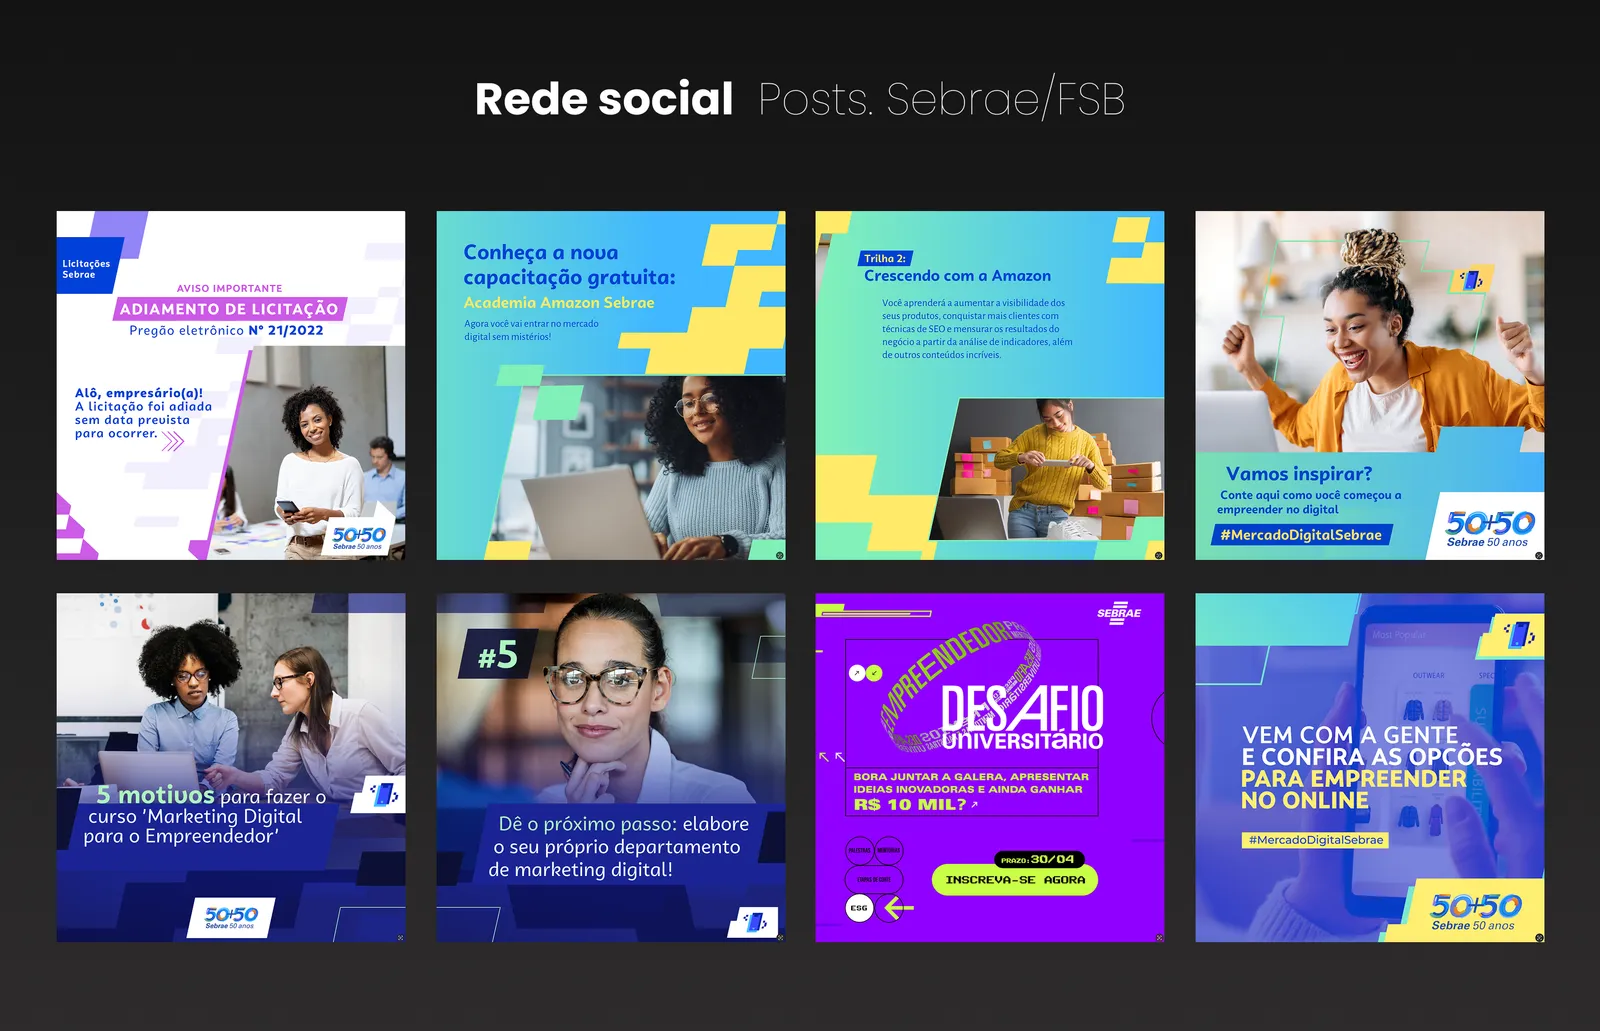Viewport: 1600px width, 1031px height.
Task: Click the 'Vamos inspirar?' heading
Action: (1299, 473)
